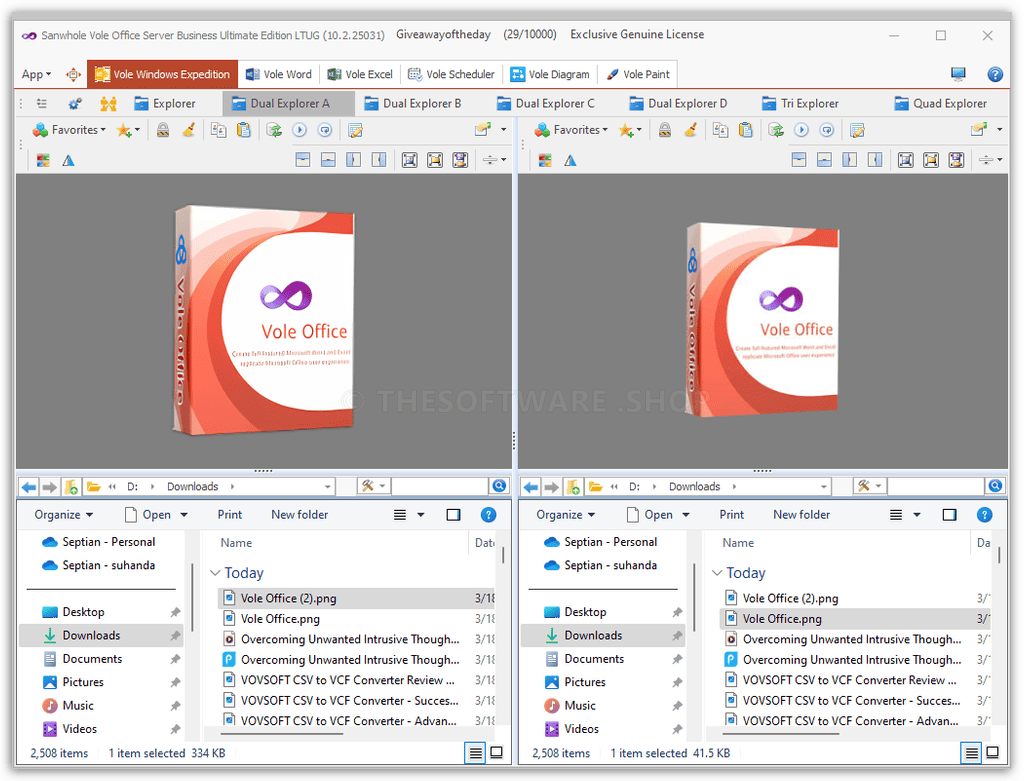This screenshot has width=1024, height=781.
Task: Click left preview of Vole Office box
Action: click(263, 321)
